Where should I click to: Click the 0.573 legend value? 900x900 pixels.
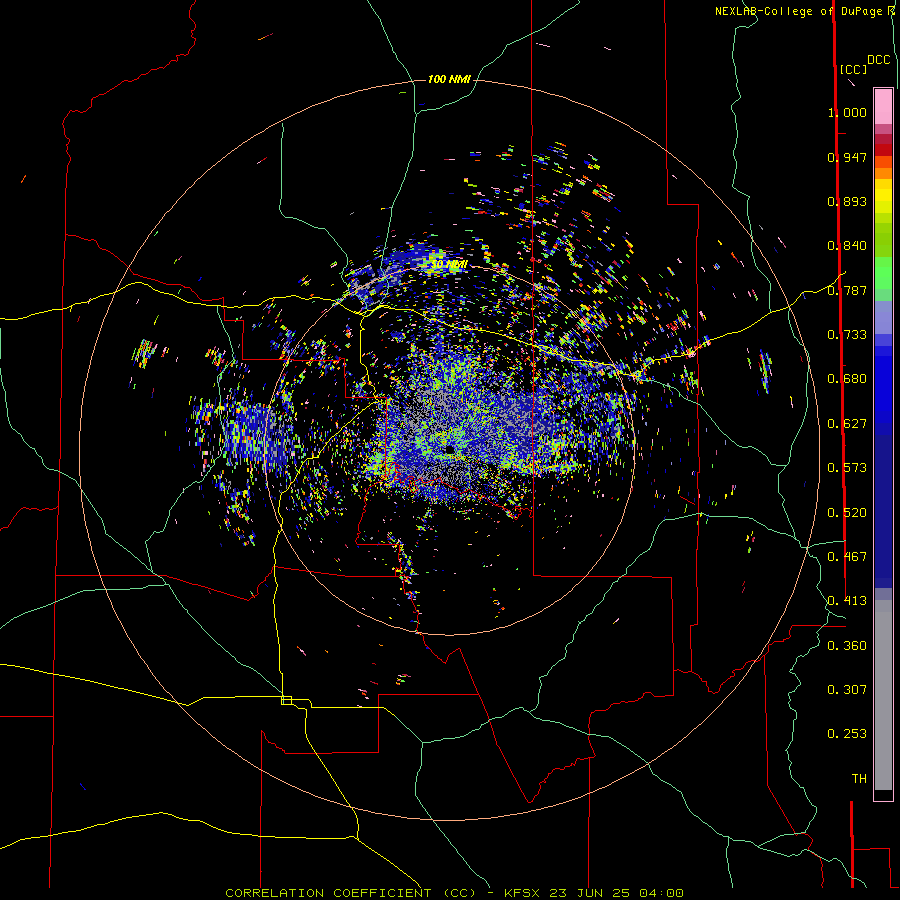[847, 468]
